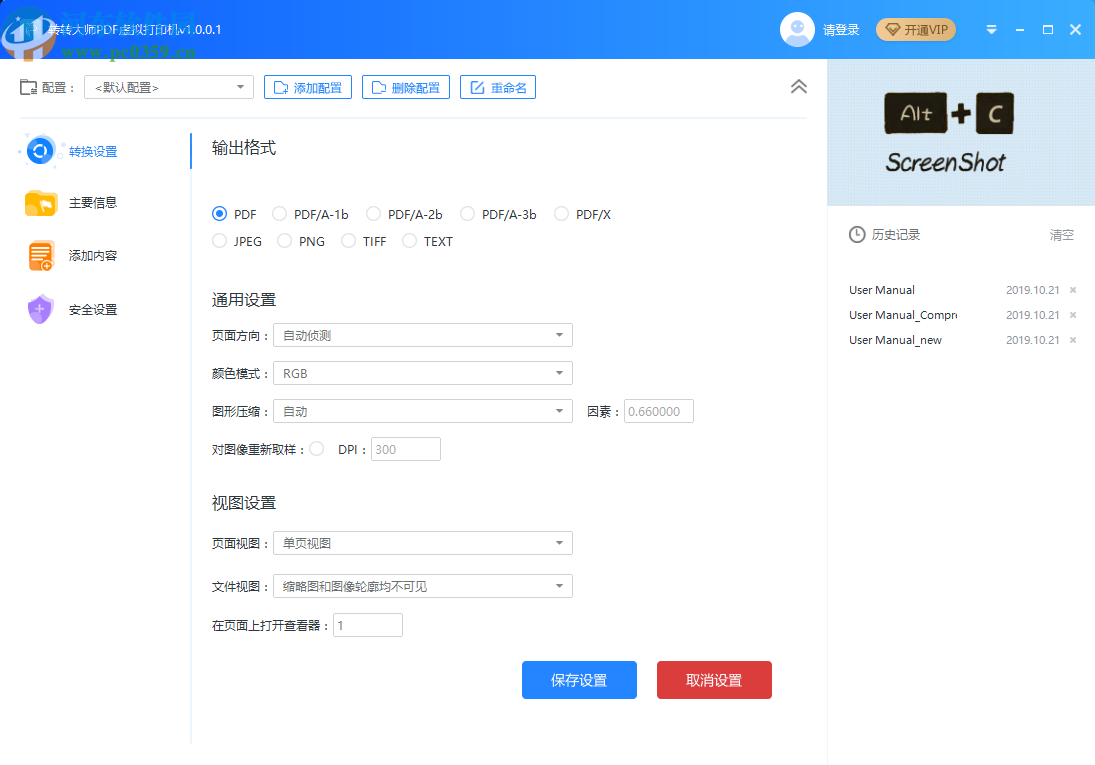The width and height of the screenshot is (1095, 765).
Task: Enable 对图像重新取样 option
Action: [x=316, y=449]
